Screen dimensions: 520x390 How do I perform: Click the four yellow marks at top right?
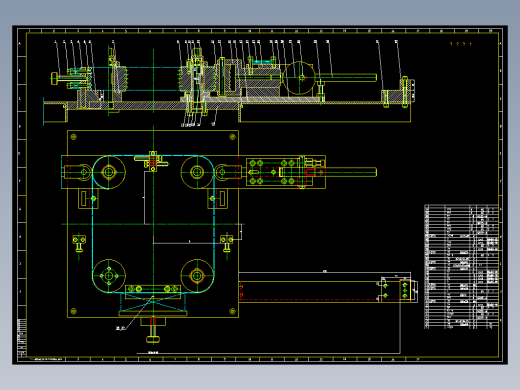point(461,44)
